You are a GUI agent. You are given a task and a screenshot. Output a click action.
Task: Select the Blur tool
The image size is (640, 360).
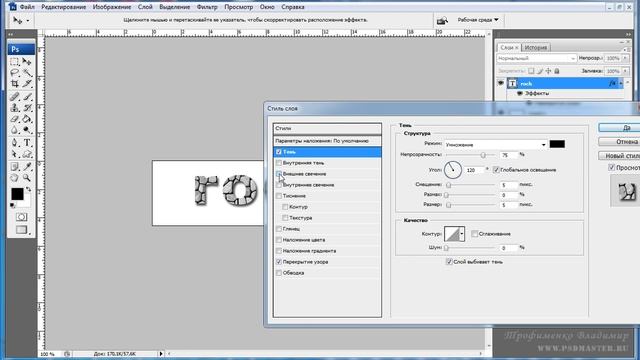click(x=15, y=130)
